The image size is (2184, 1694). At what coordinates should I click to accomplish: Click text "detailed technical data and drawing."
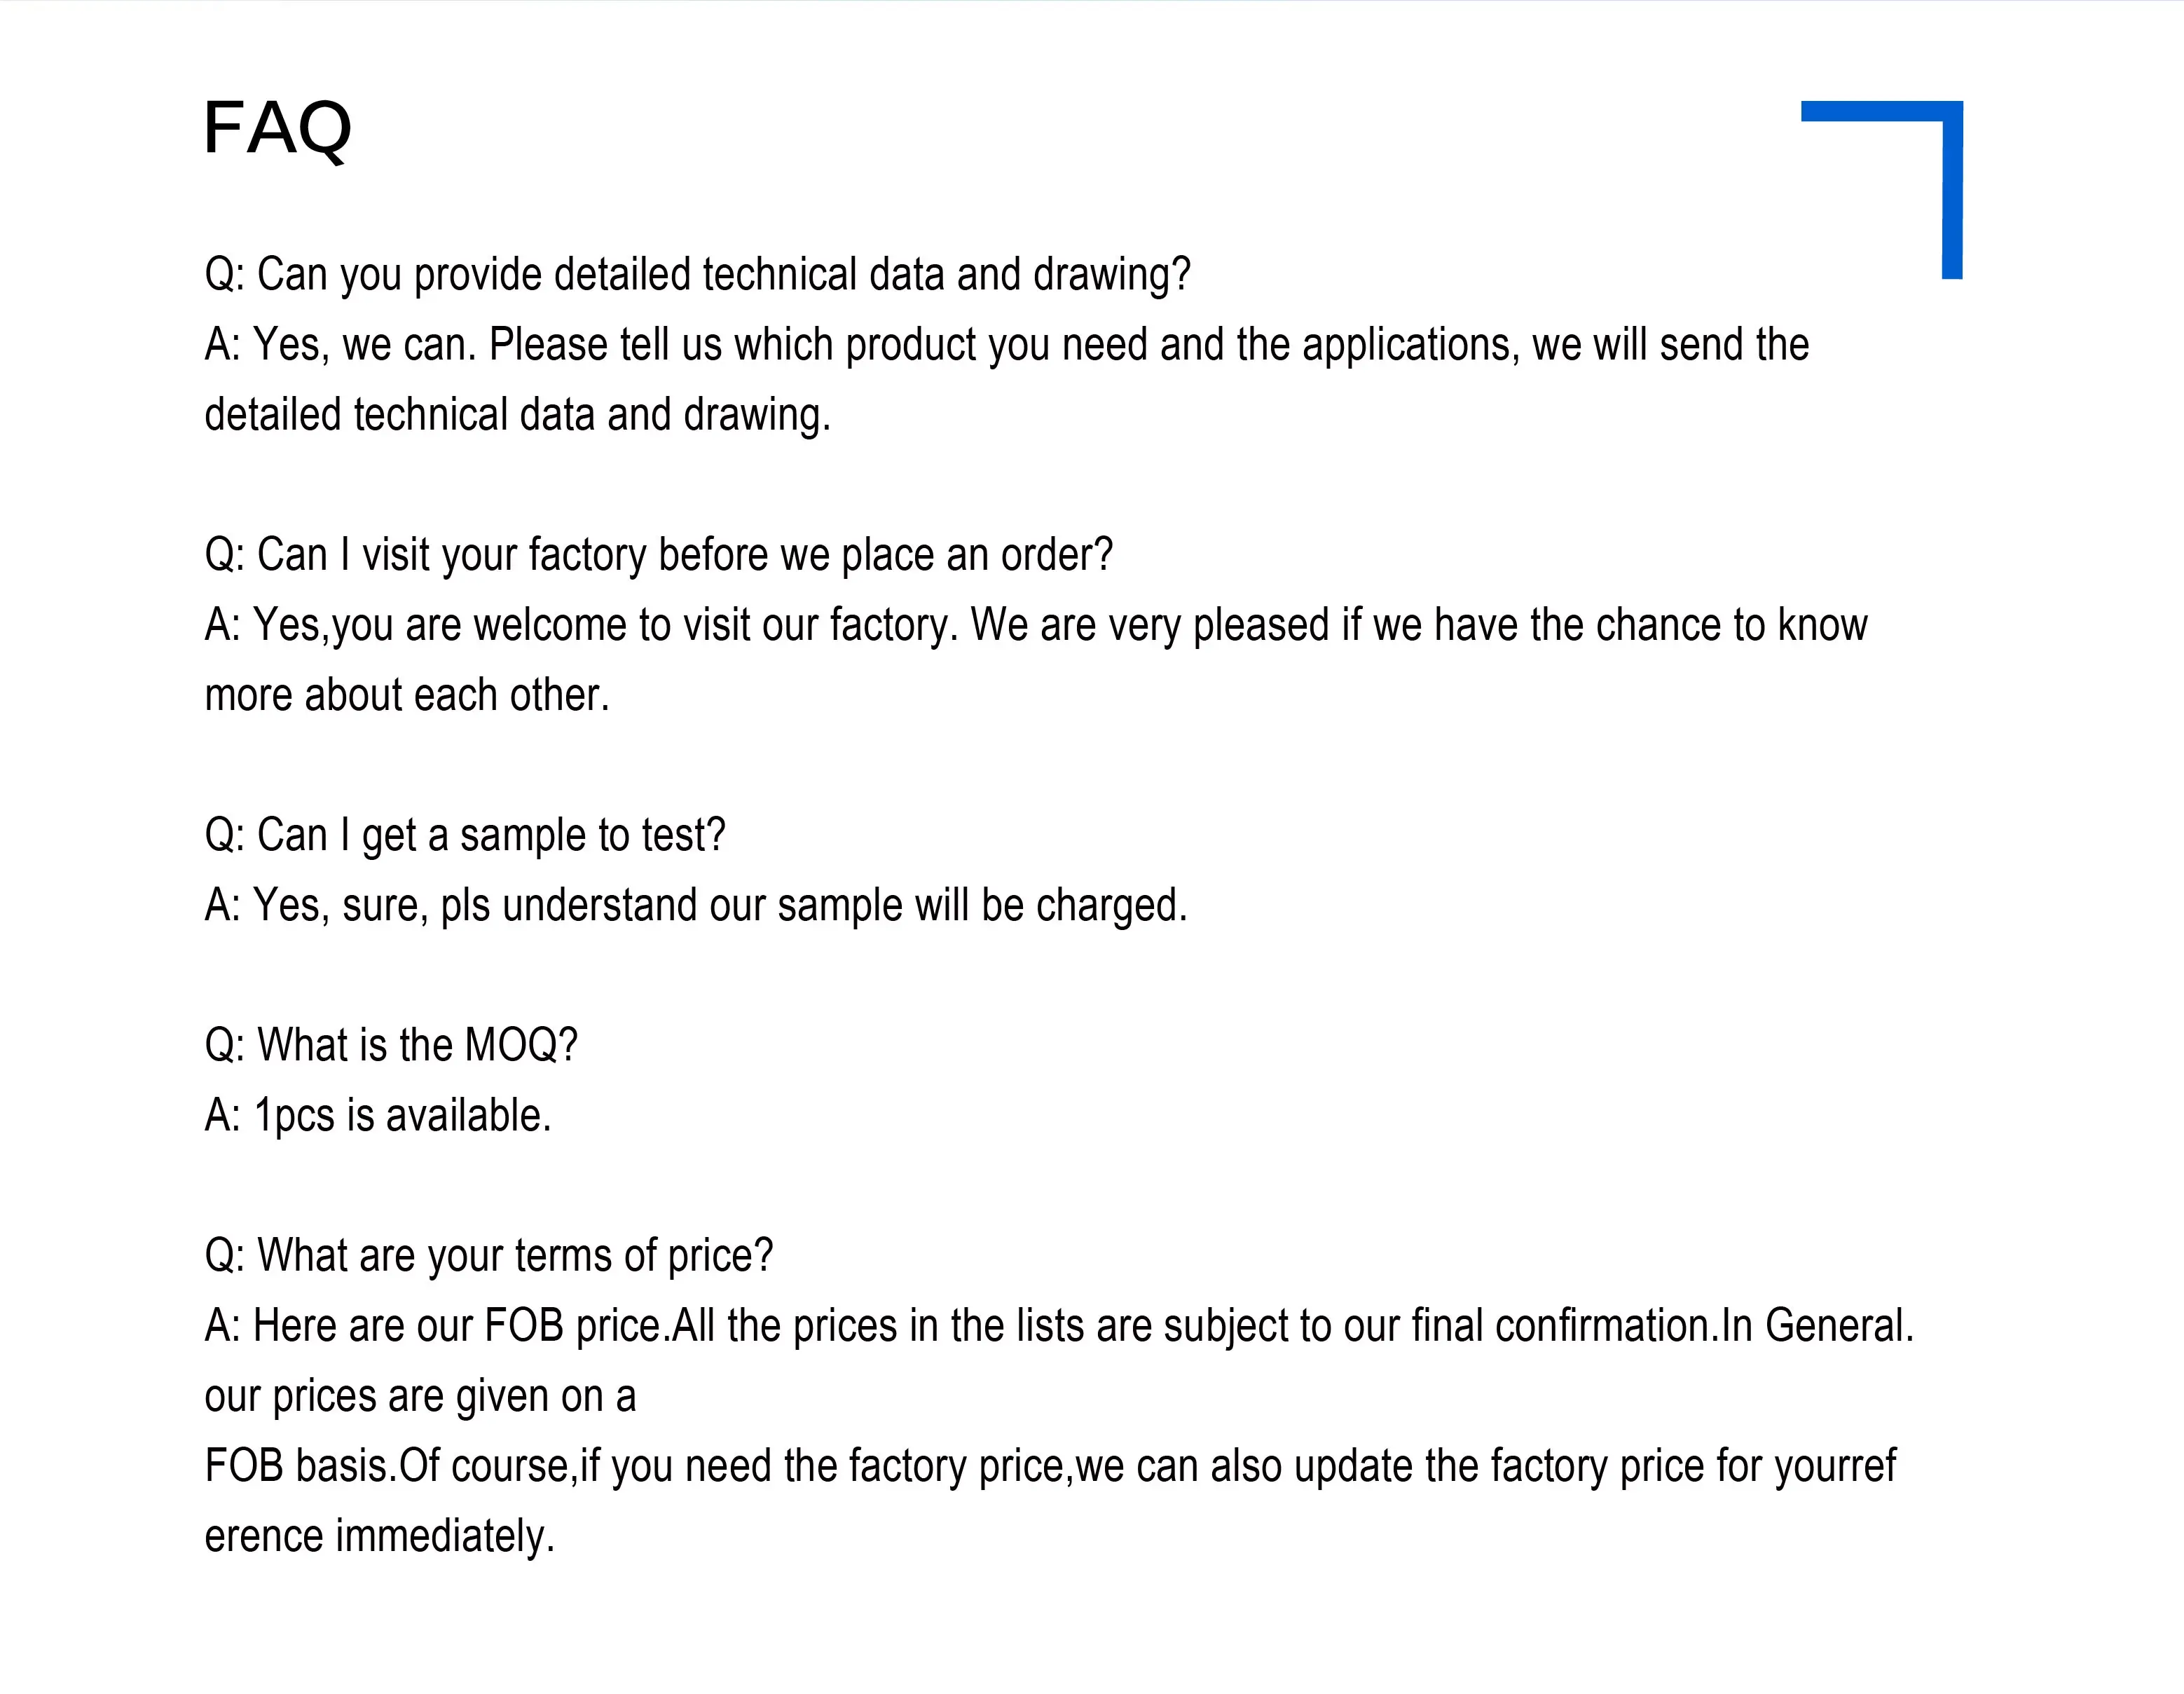[517, 415]
